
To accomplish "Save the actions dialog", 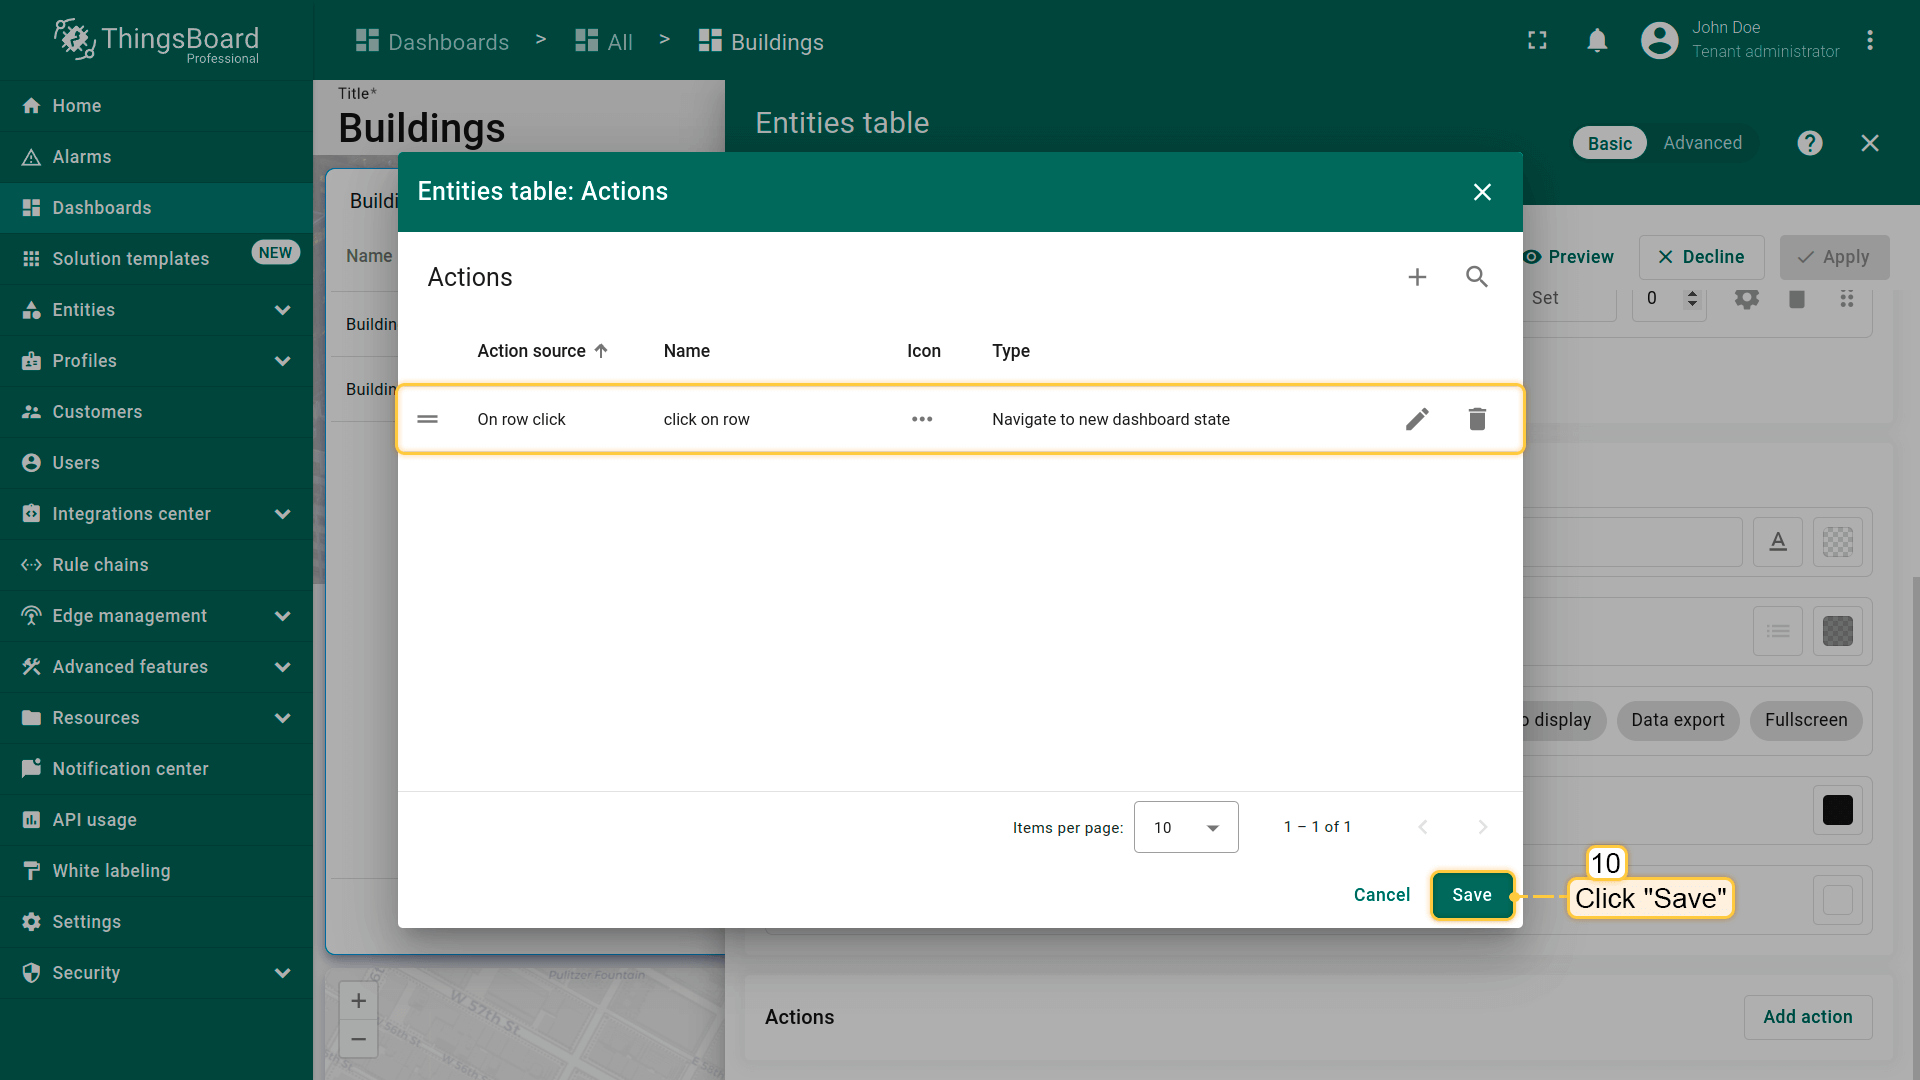I will 1471,895.
